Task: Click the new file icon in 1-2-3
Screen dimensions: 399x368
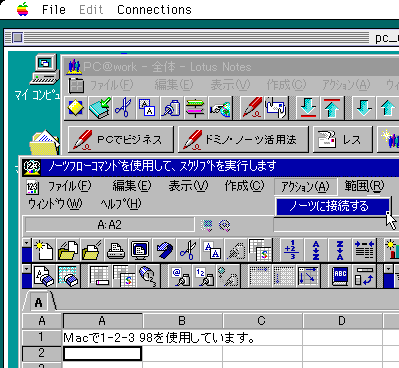Action: click(44, 250)
